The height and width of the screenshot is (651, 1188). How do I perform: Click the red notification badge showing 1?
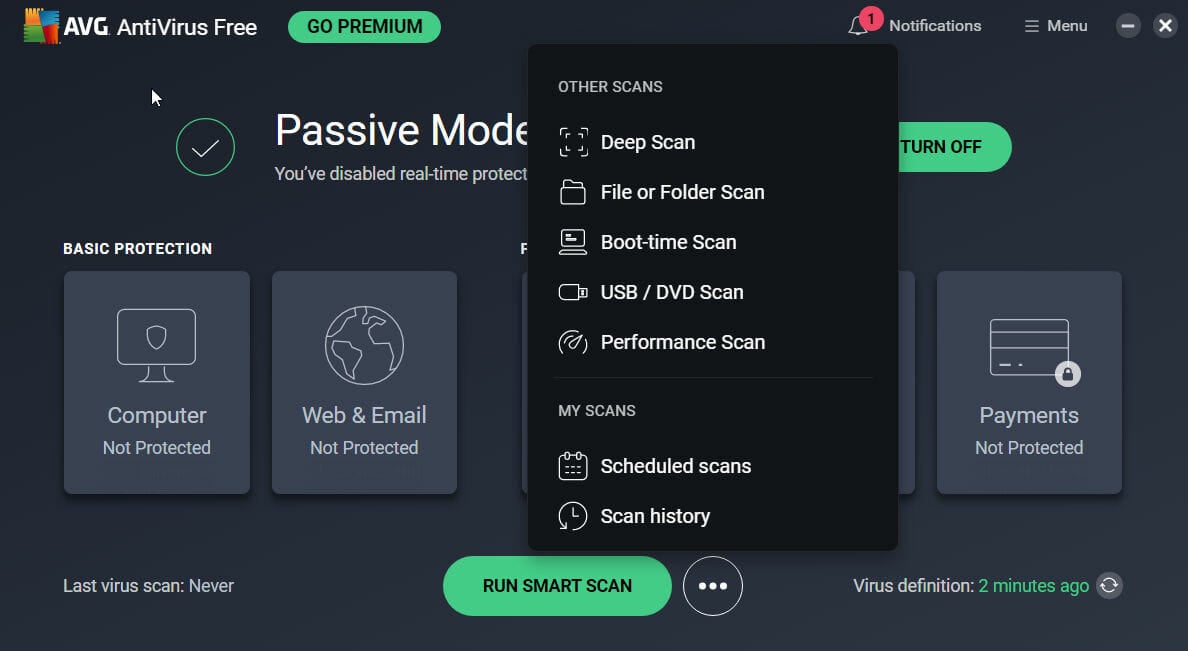coord(871,18)
